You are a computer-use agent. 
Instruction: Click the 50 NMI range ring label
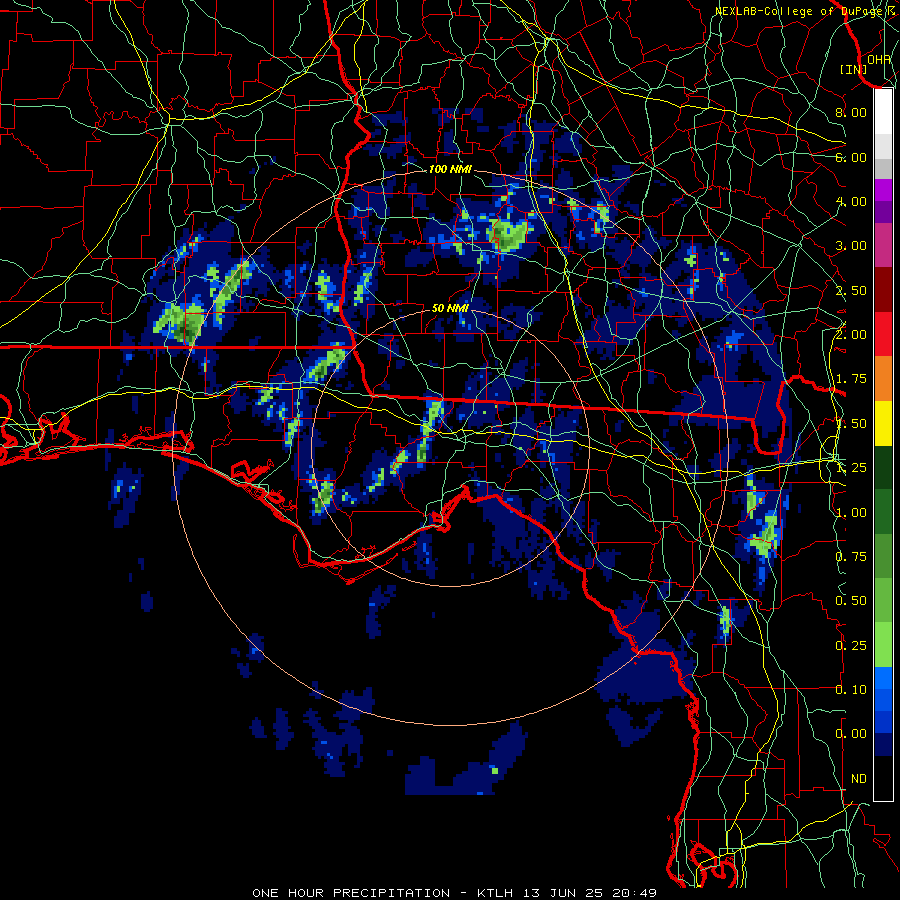click(x=450, y=308)
